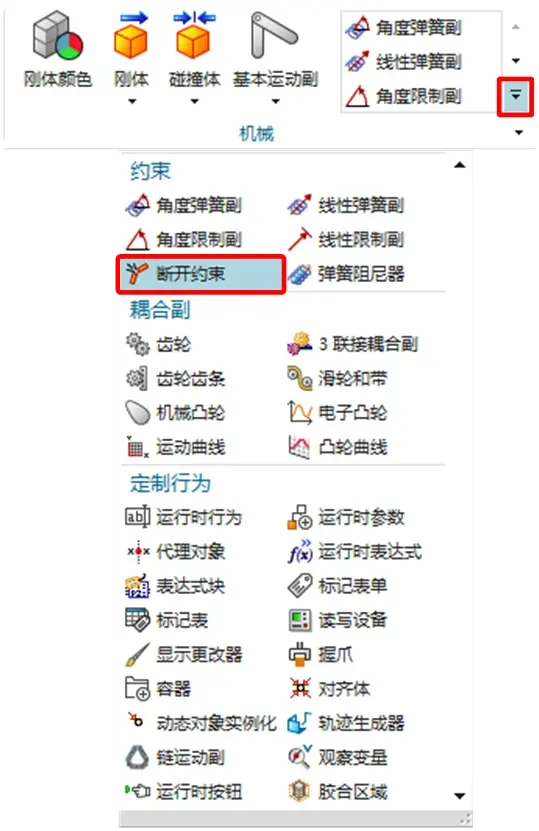This screenshot has width=539, height=831.
Task: Click the 线性弹簧副 item in the ribbon gallery
Action: pyautogui.click(x=404, y=62)
